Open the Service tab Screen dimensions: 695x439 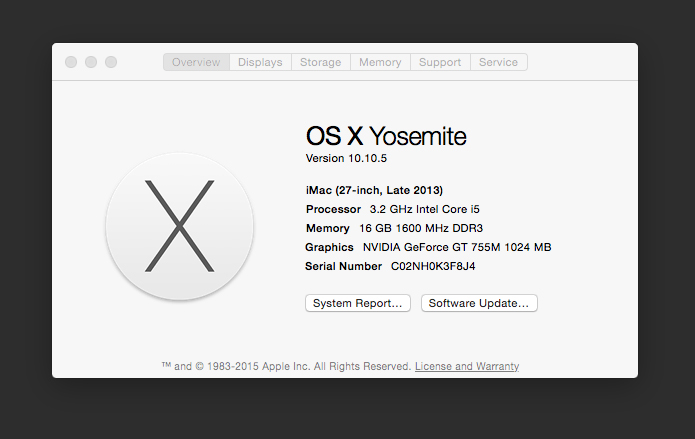pos(499,62)
